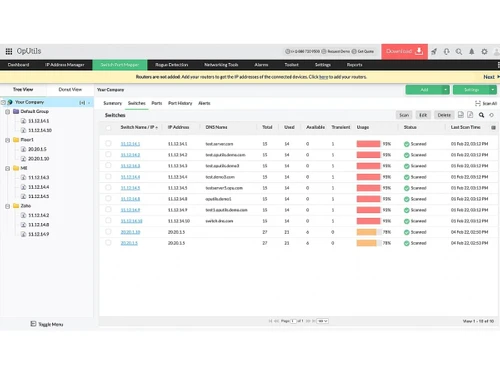Click the second export document icon after Delete
Image resolution: width=500 pixels, height=375 pixels.
pos(470,115)
